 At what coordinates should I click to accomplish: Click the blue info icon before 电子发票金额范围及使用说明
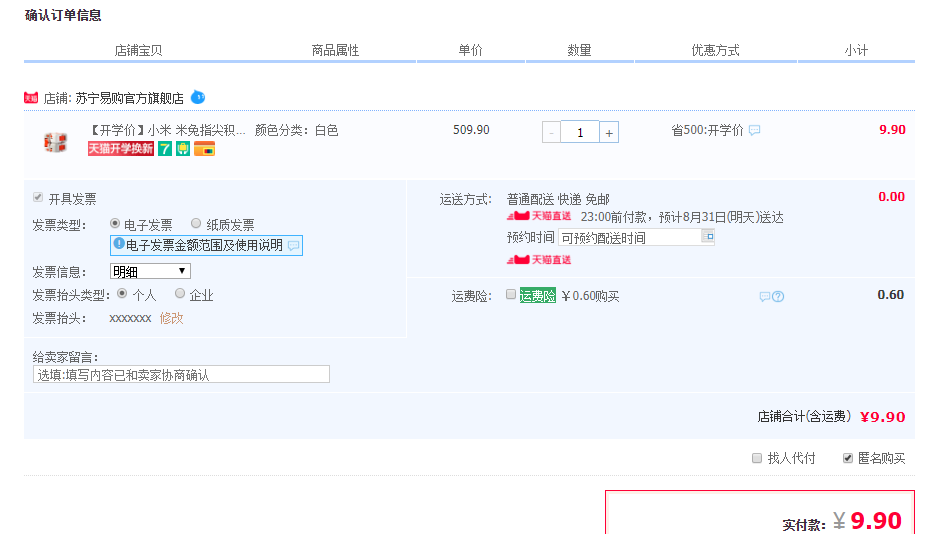[119, 244]
